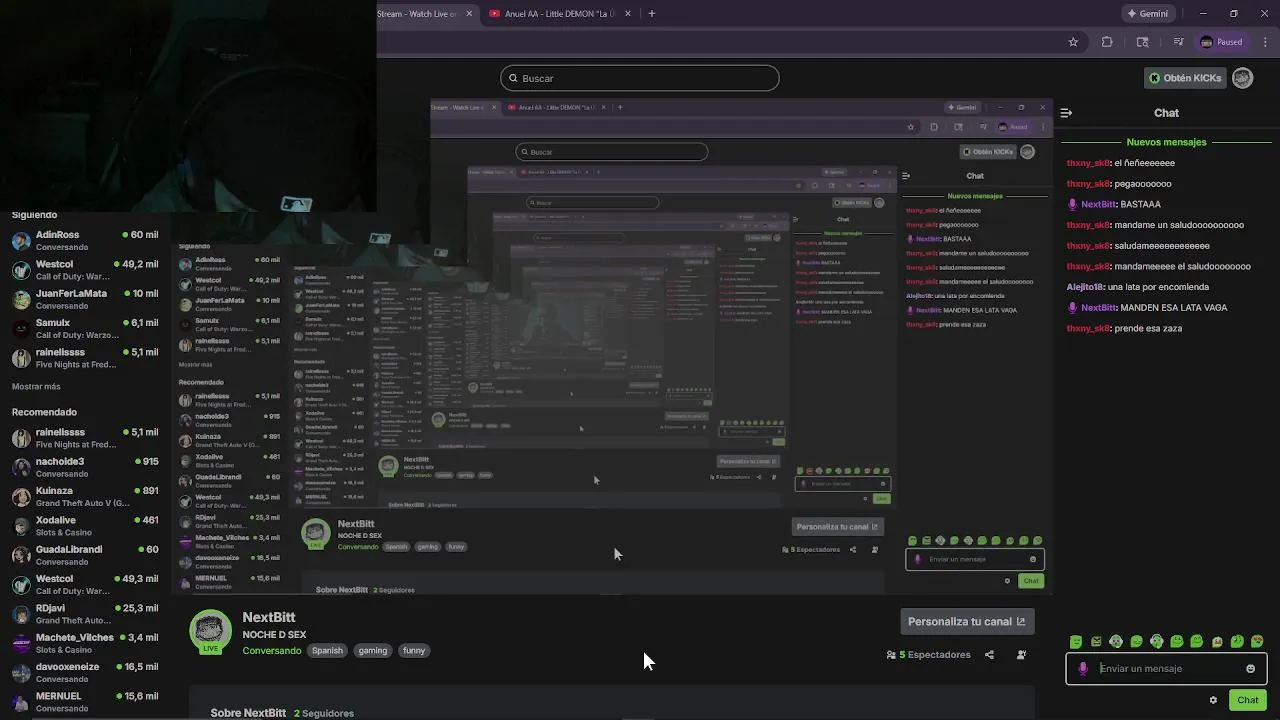Viewport: 1280px width, 720px height.
Task: Open the Gemini assistant button
Action: [1147, 14]
